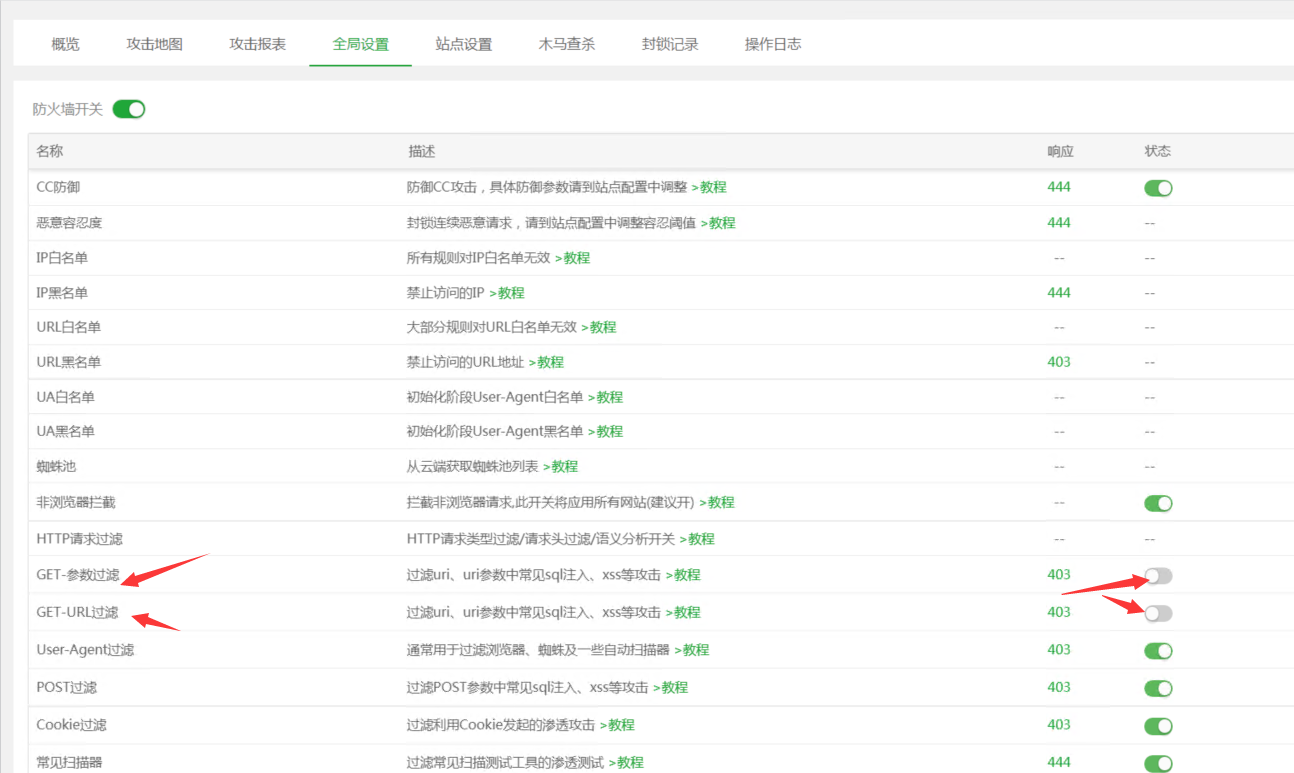Open the 教程 link for CC防御
This screenshot has width=1294, height=773.
click(x=709, y=187)
